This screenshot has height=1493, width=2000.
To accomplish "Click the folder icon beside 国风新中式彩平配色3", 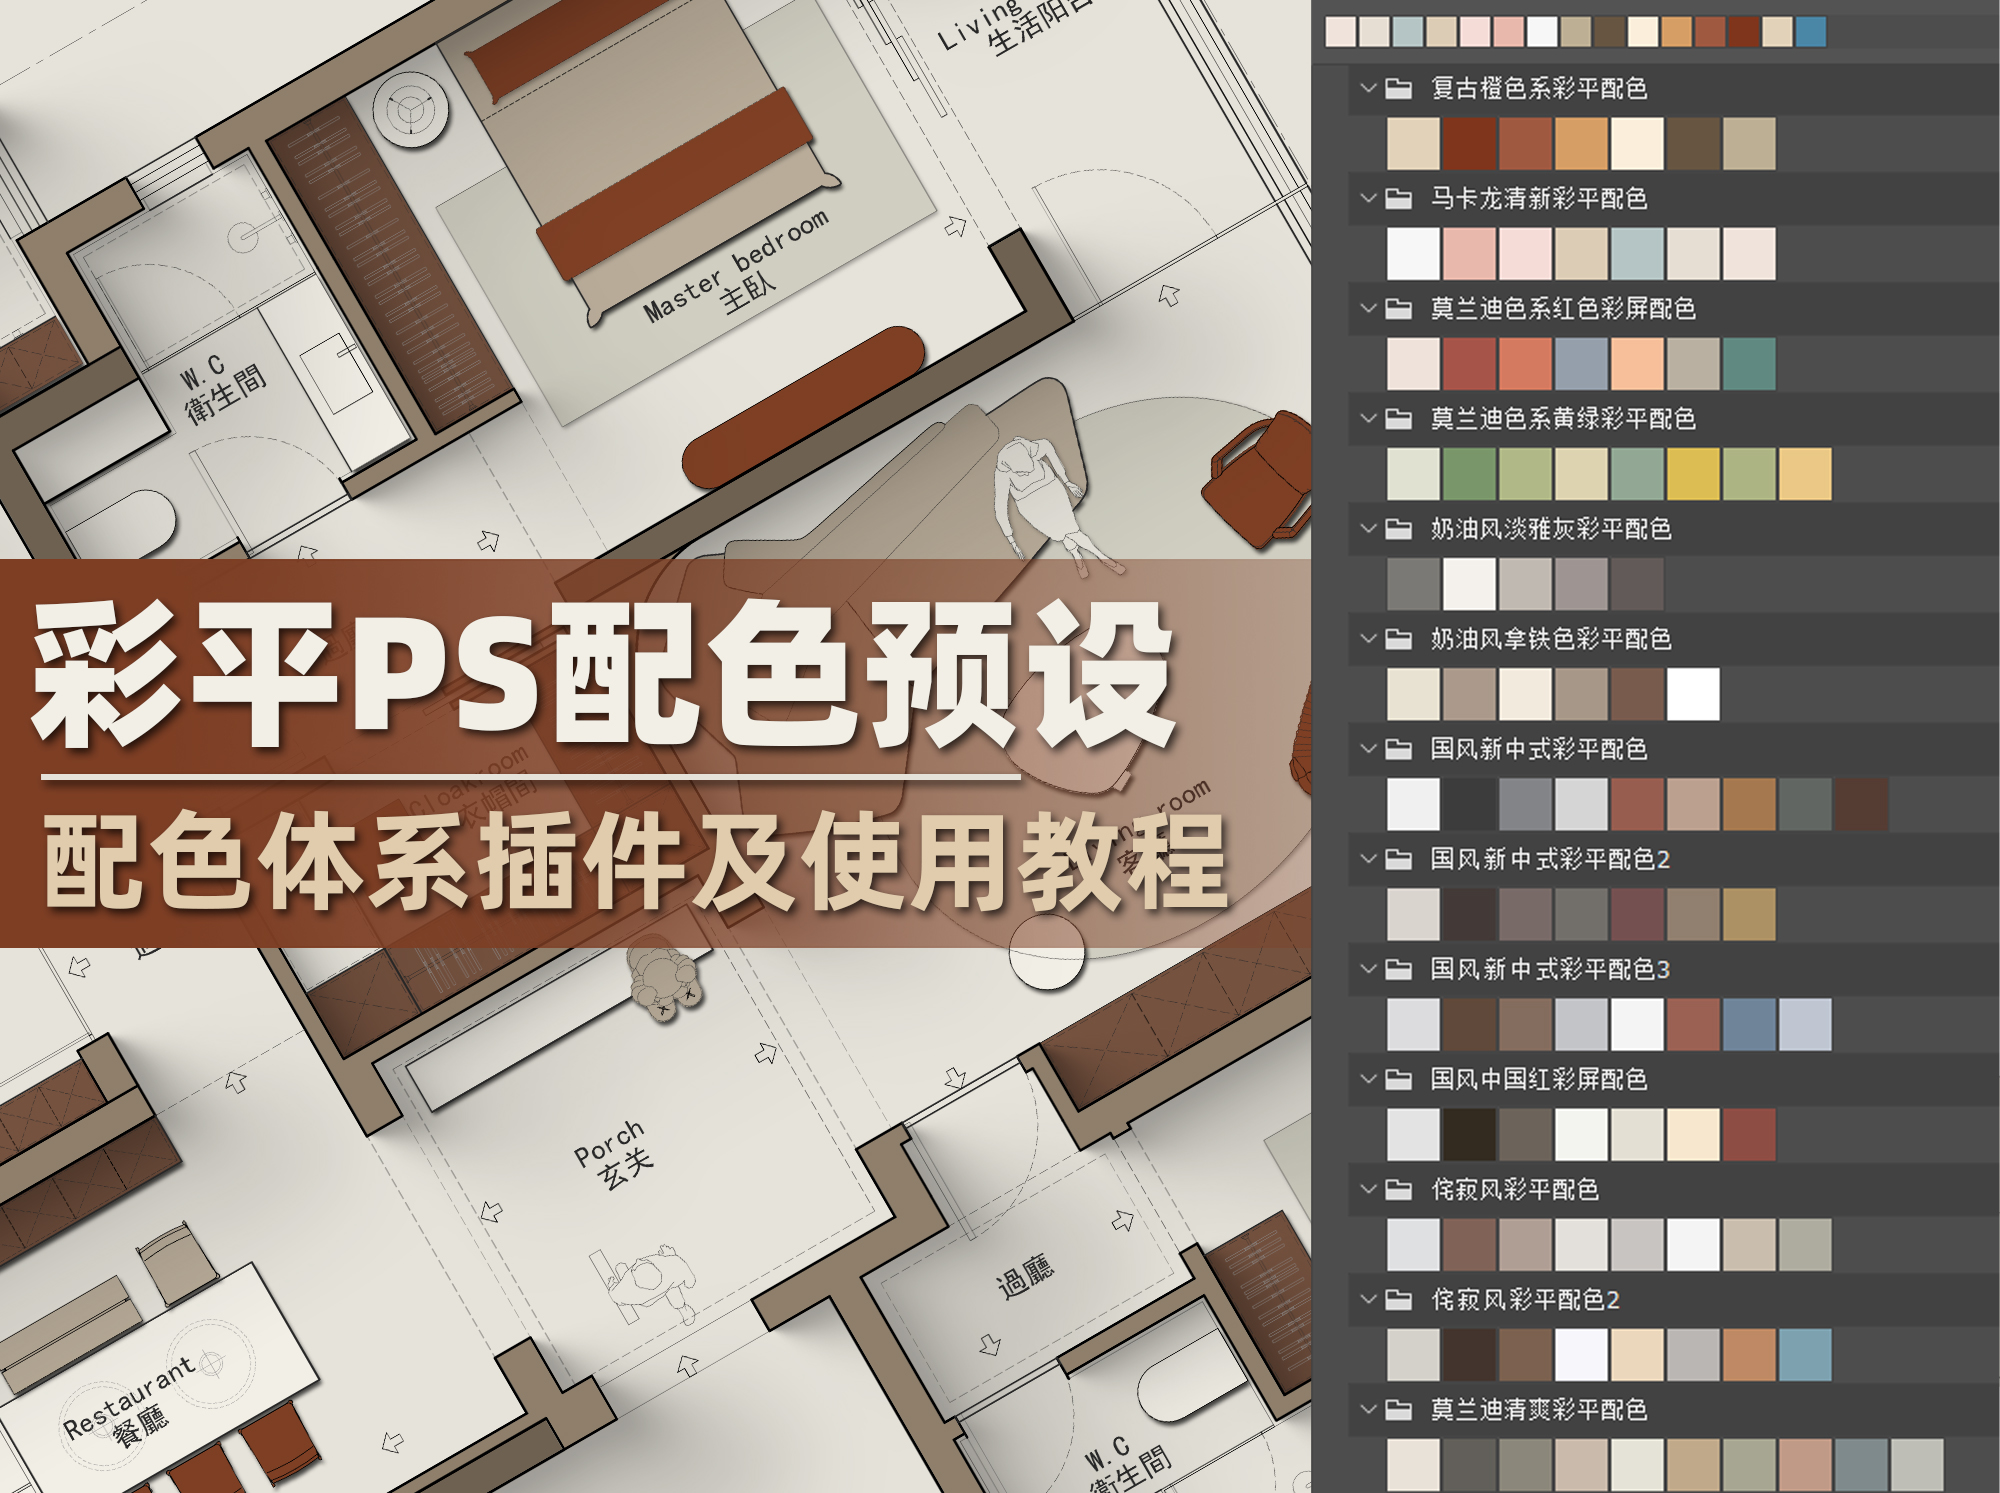I will 1399,968.
